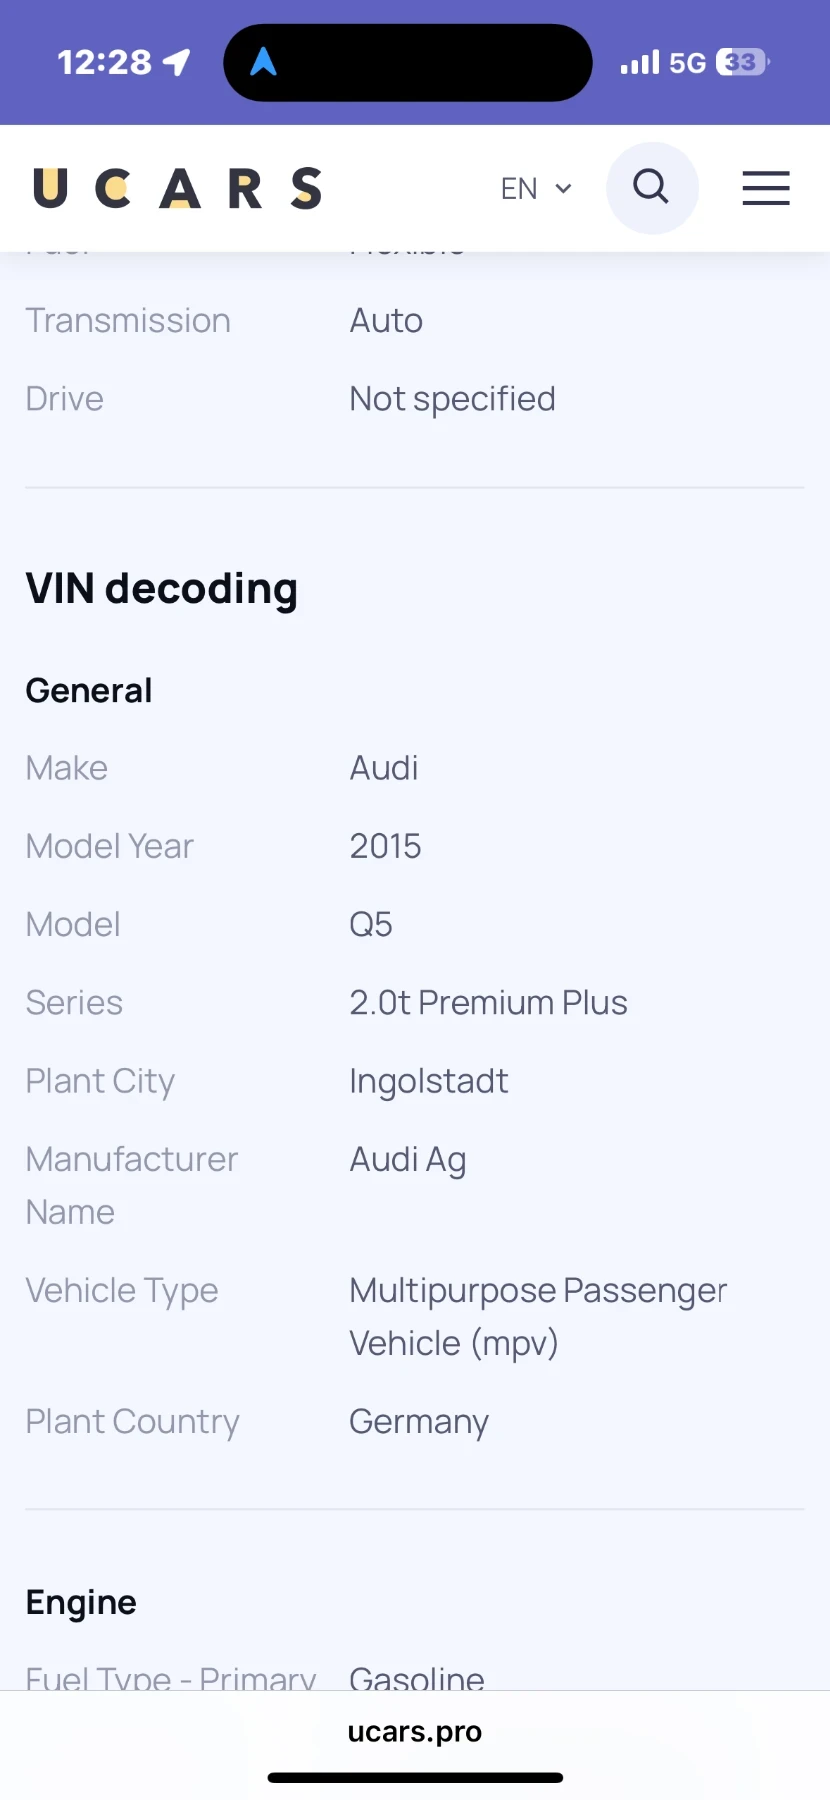Tap the blue navigation arrow in the dynamic island

pyautogui.click(x=263, y=62)
